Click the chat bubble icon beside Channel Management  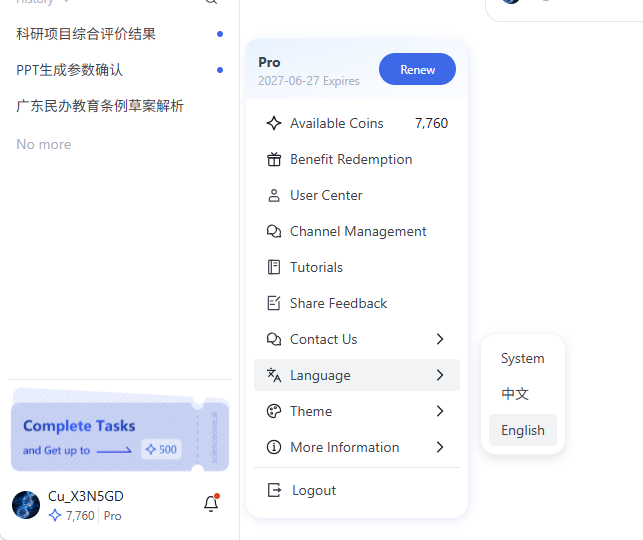pyautogui.click(x=274, y=231)
